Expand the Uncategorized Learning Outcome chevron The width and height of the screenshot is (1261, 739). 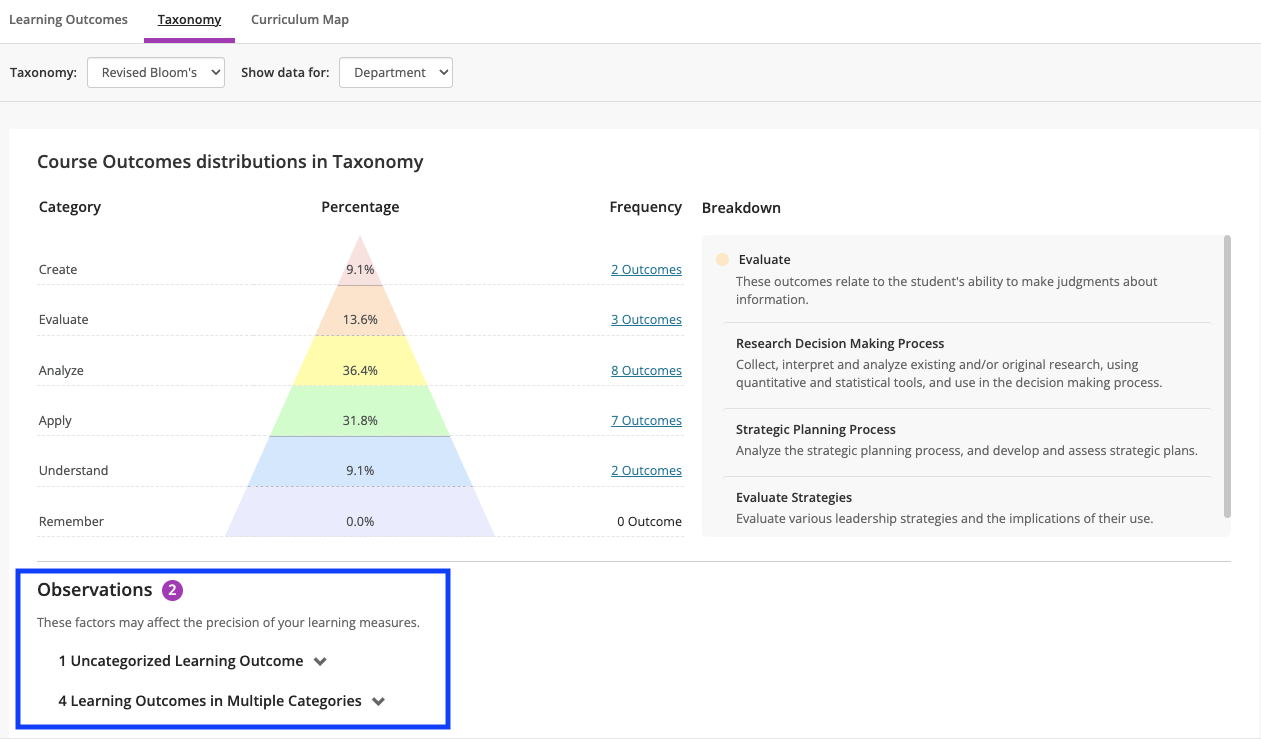320,661
